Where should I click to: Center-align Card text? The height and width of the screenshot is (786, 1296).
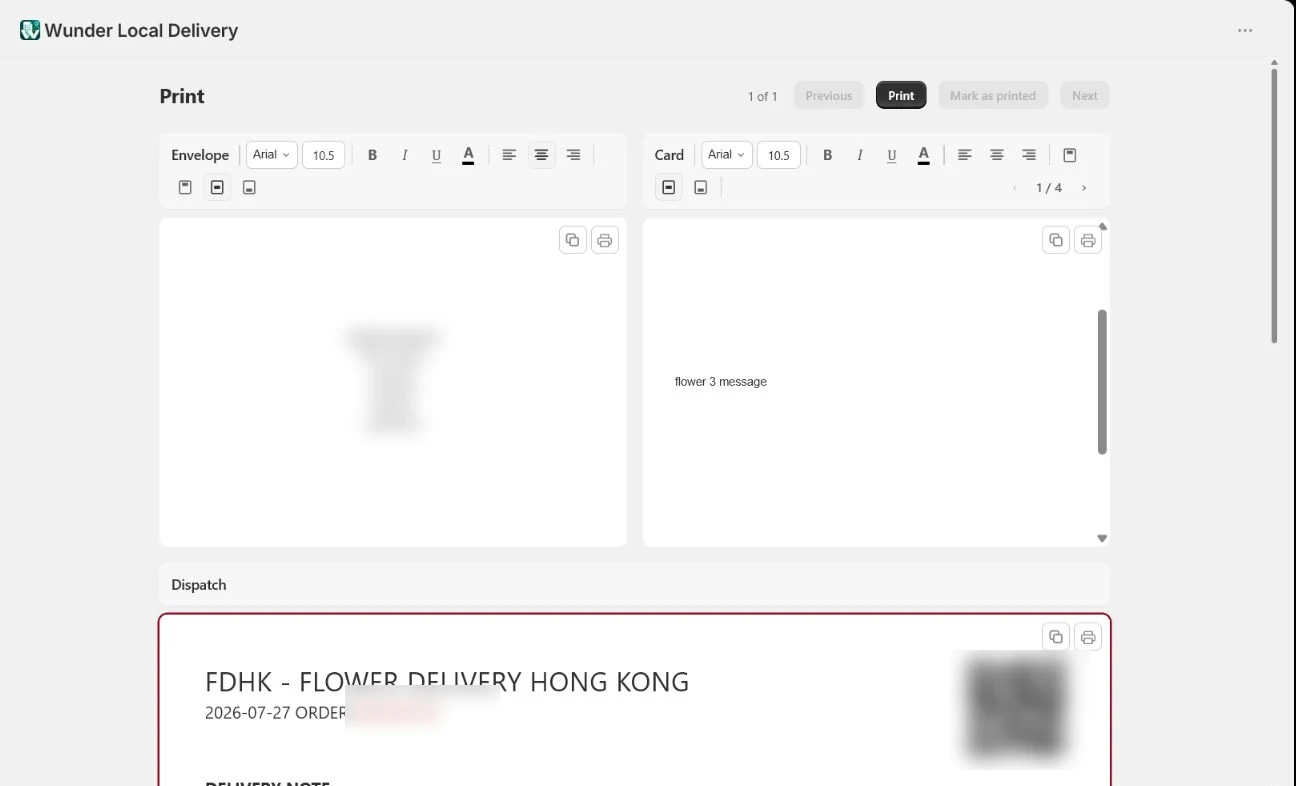997,155
